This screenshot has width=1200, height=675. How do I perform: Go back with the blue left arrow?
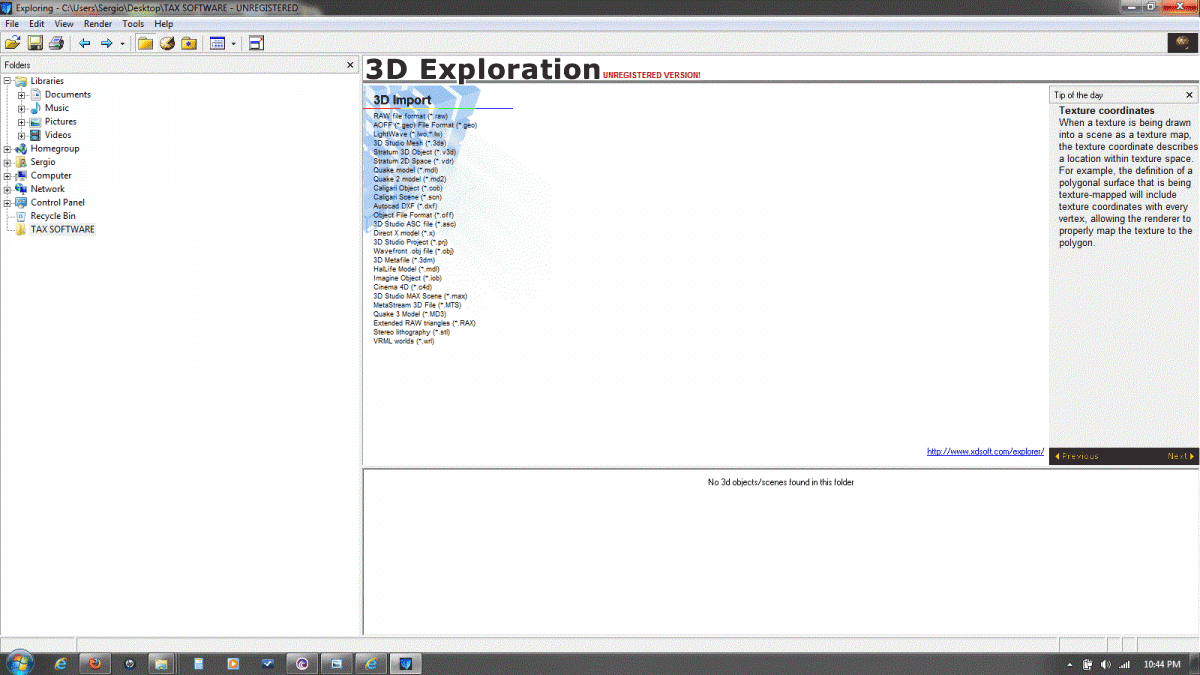click(85, 43)
